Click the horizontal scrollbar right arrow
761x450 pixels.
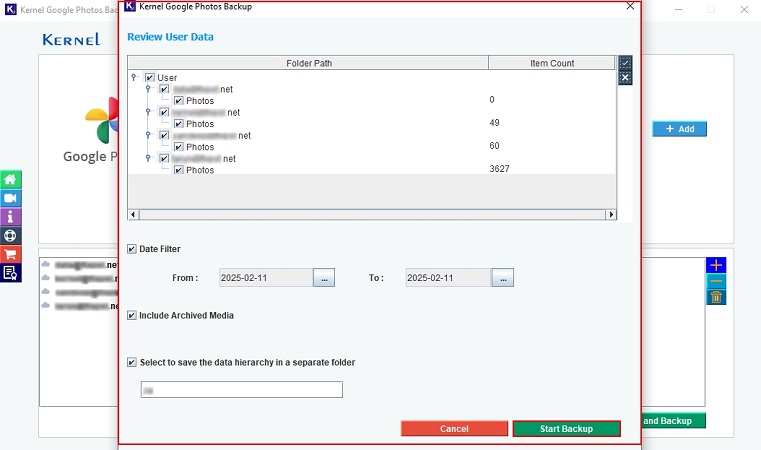click(x=611, y=215)
